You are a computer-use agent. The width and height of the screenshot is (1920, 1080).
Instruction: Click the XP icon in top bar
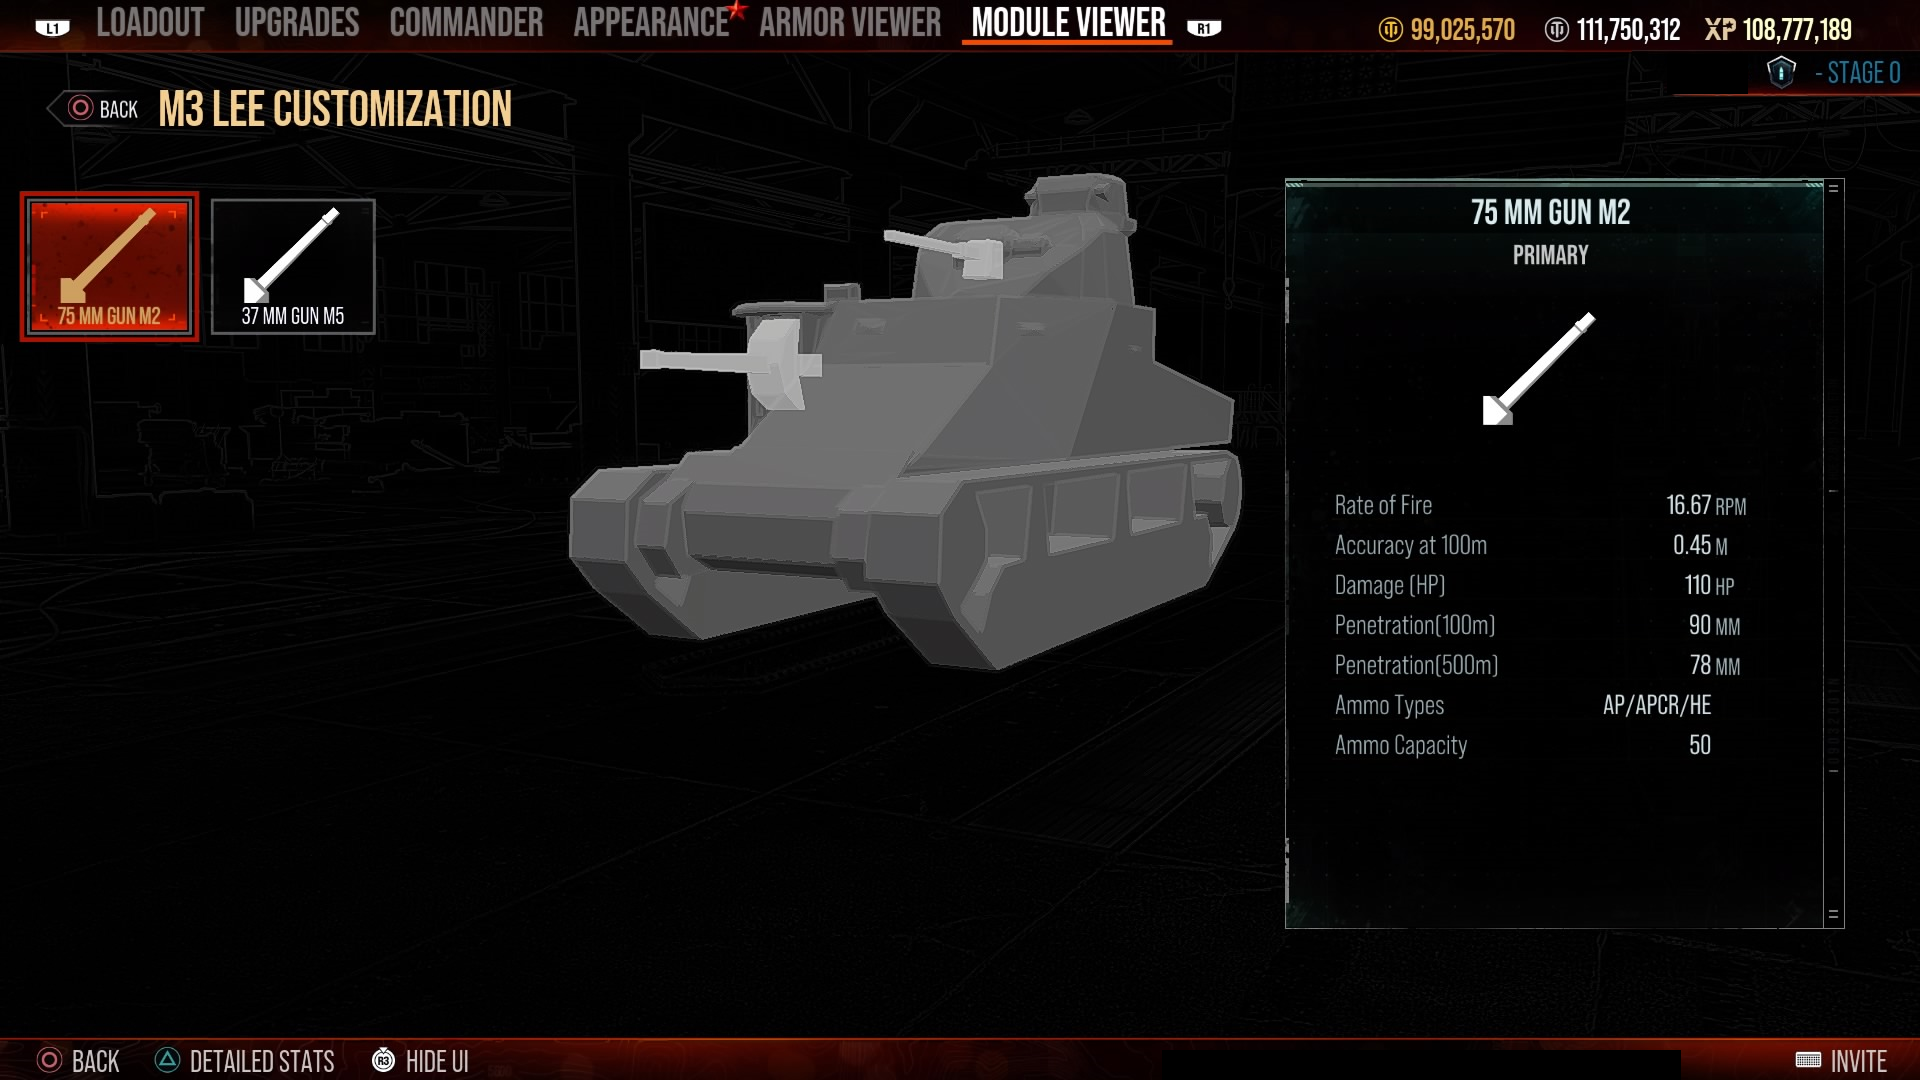click(x=1720, y=30)
